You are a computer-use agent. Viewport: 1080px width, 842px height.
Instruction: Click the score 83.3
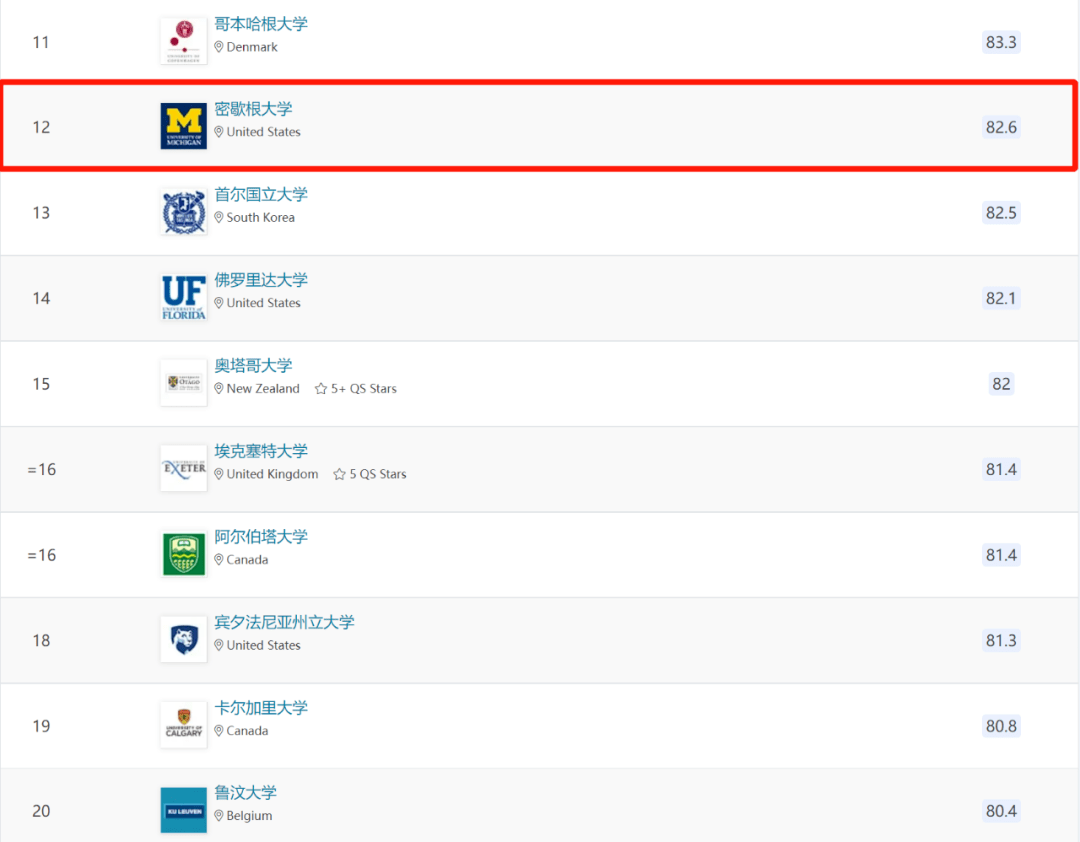tap(1001, 42)
